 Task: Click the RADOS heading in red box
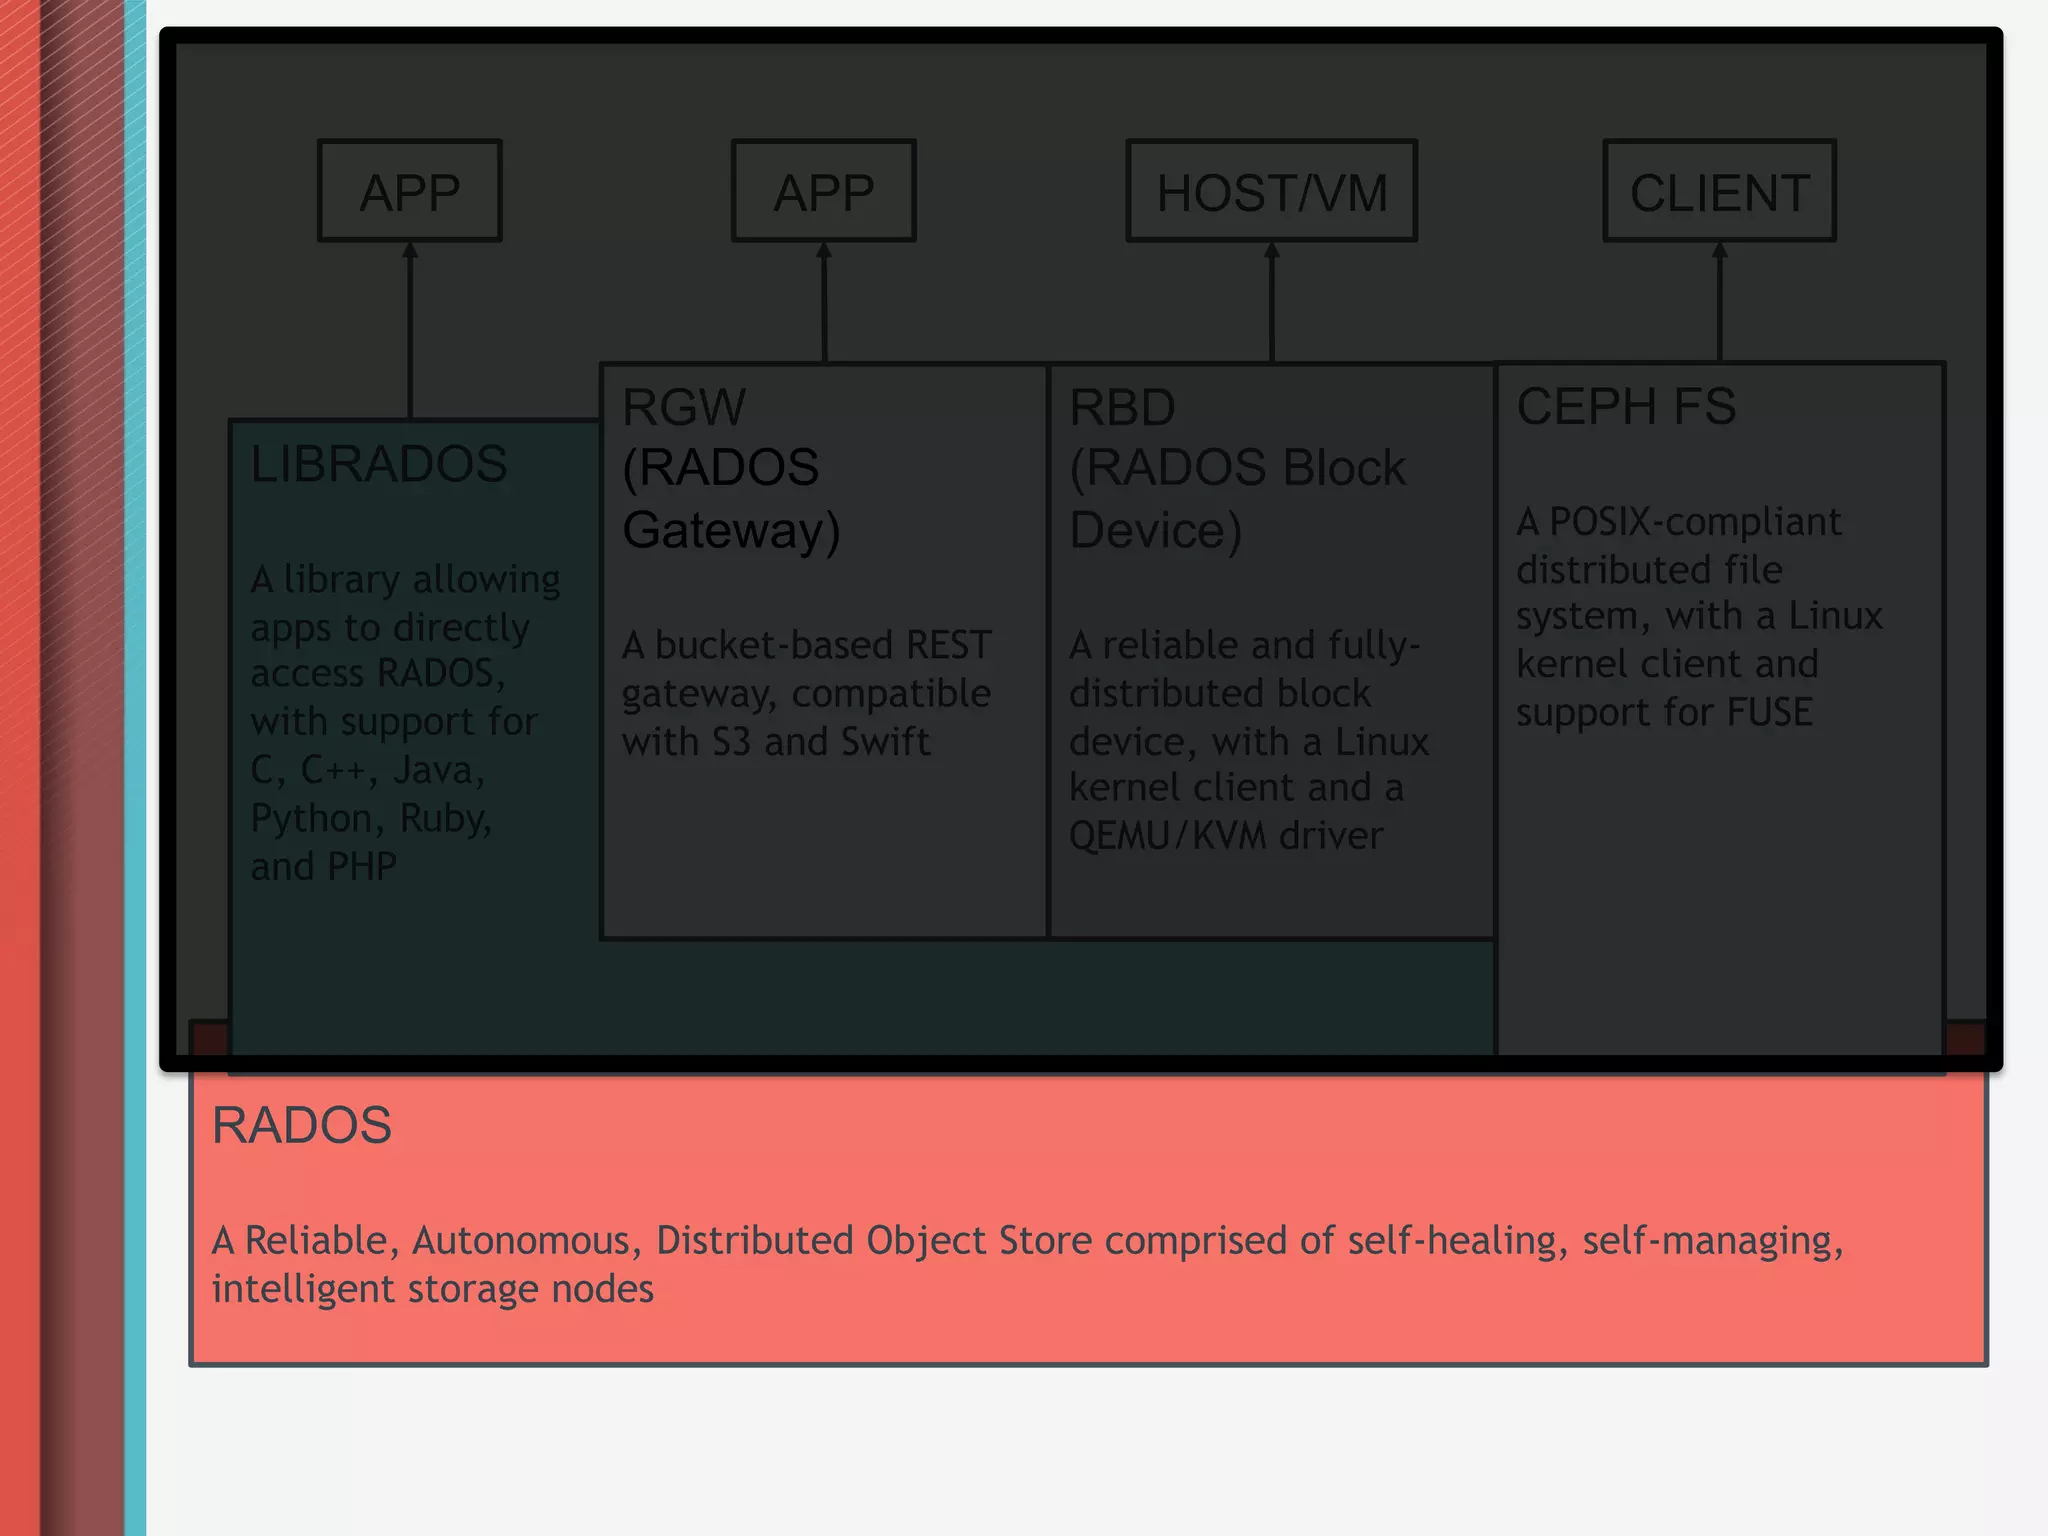pos(302,1125)
